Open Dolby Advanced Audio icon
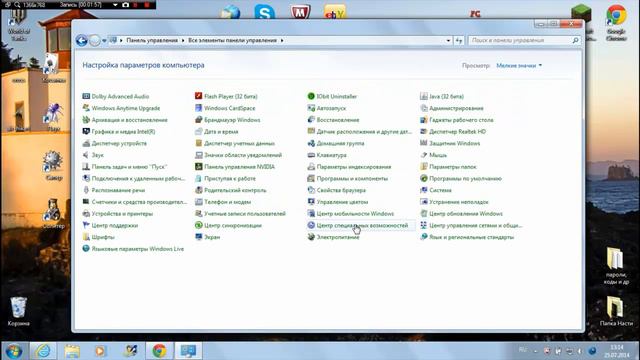 (86, 96)
